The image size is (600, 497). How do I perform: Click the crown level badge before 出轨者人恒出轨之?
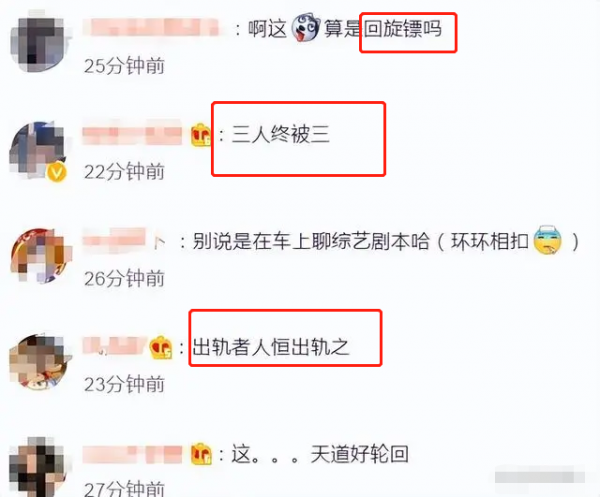(161, 347)
